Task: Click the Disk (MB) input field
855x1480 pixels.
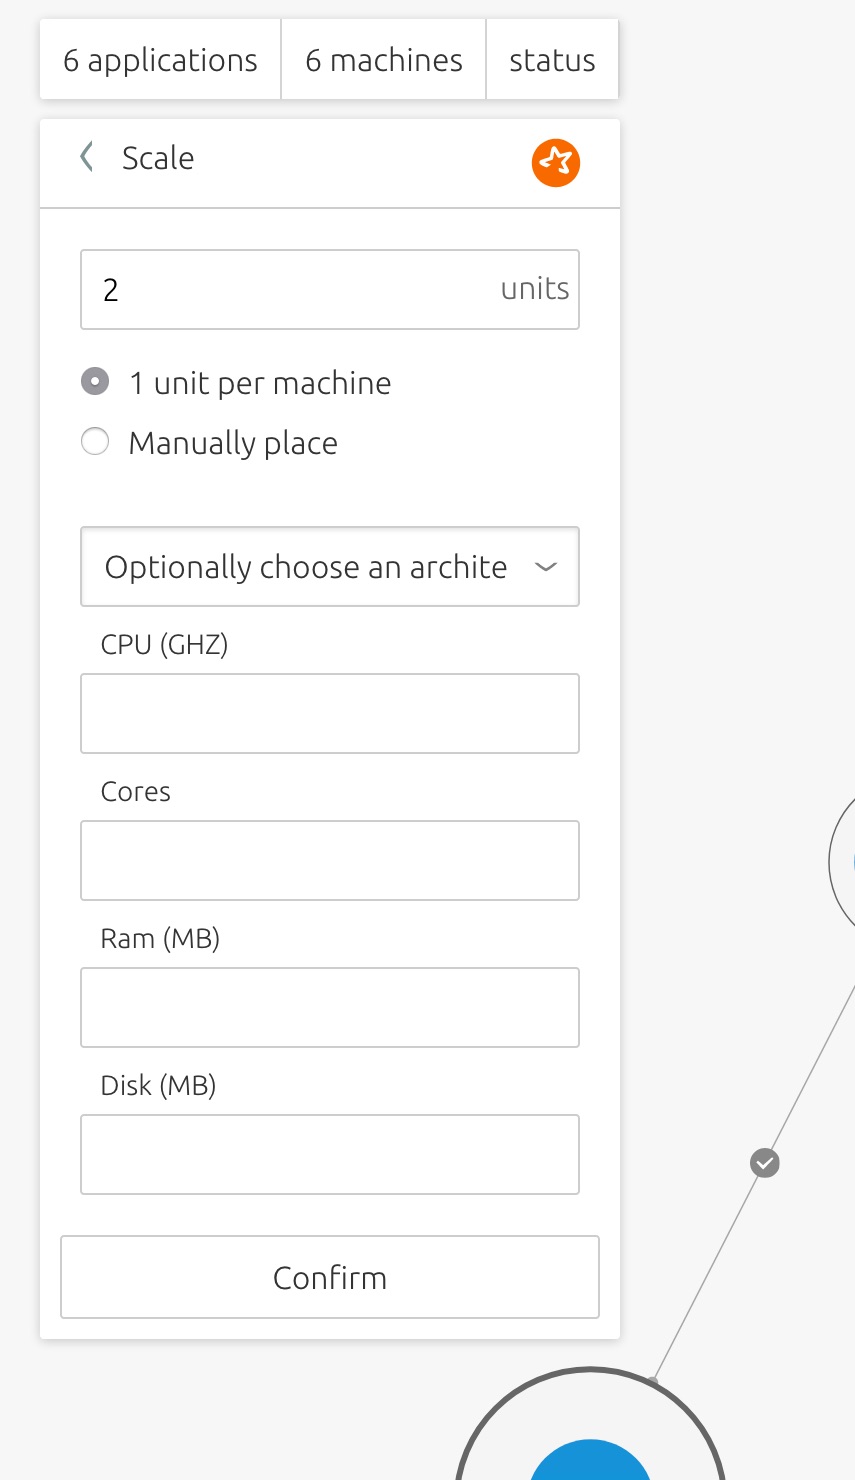Action: [330, 1154]
